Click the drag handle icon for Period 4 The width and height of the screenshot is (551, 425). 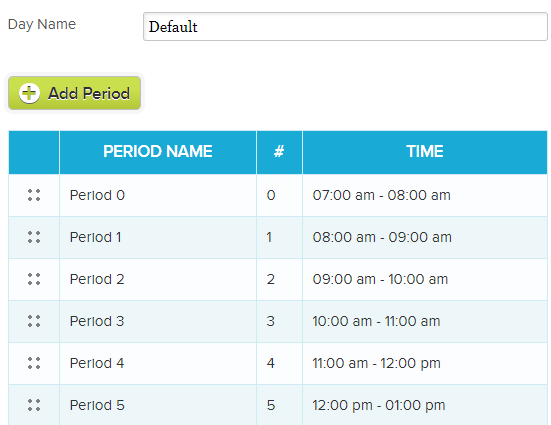pyautogui.click(x=34, y=363)
